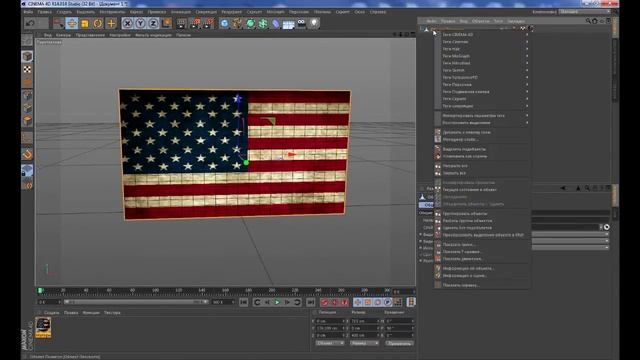Click the checkered Texture mode icon
Screen dimensions: 640x360
[x=27, y=69]
